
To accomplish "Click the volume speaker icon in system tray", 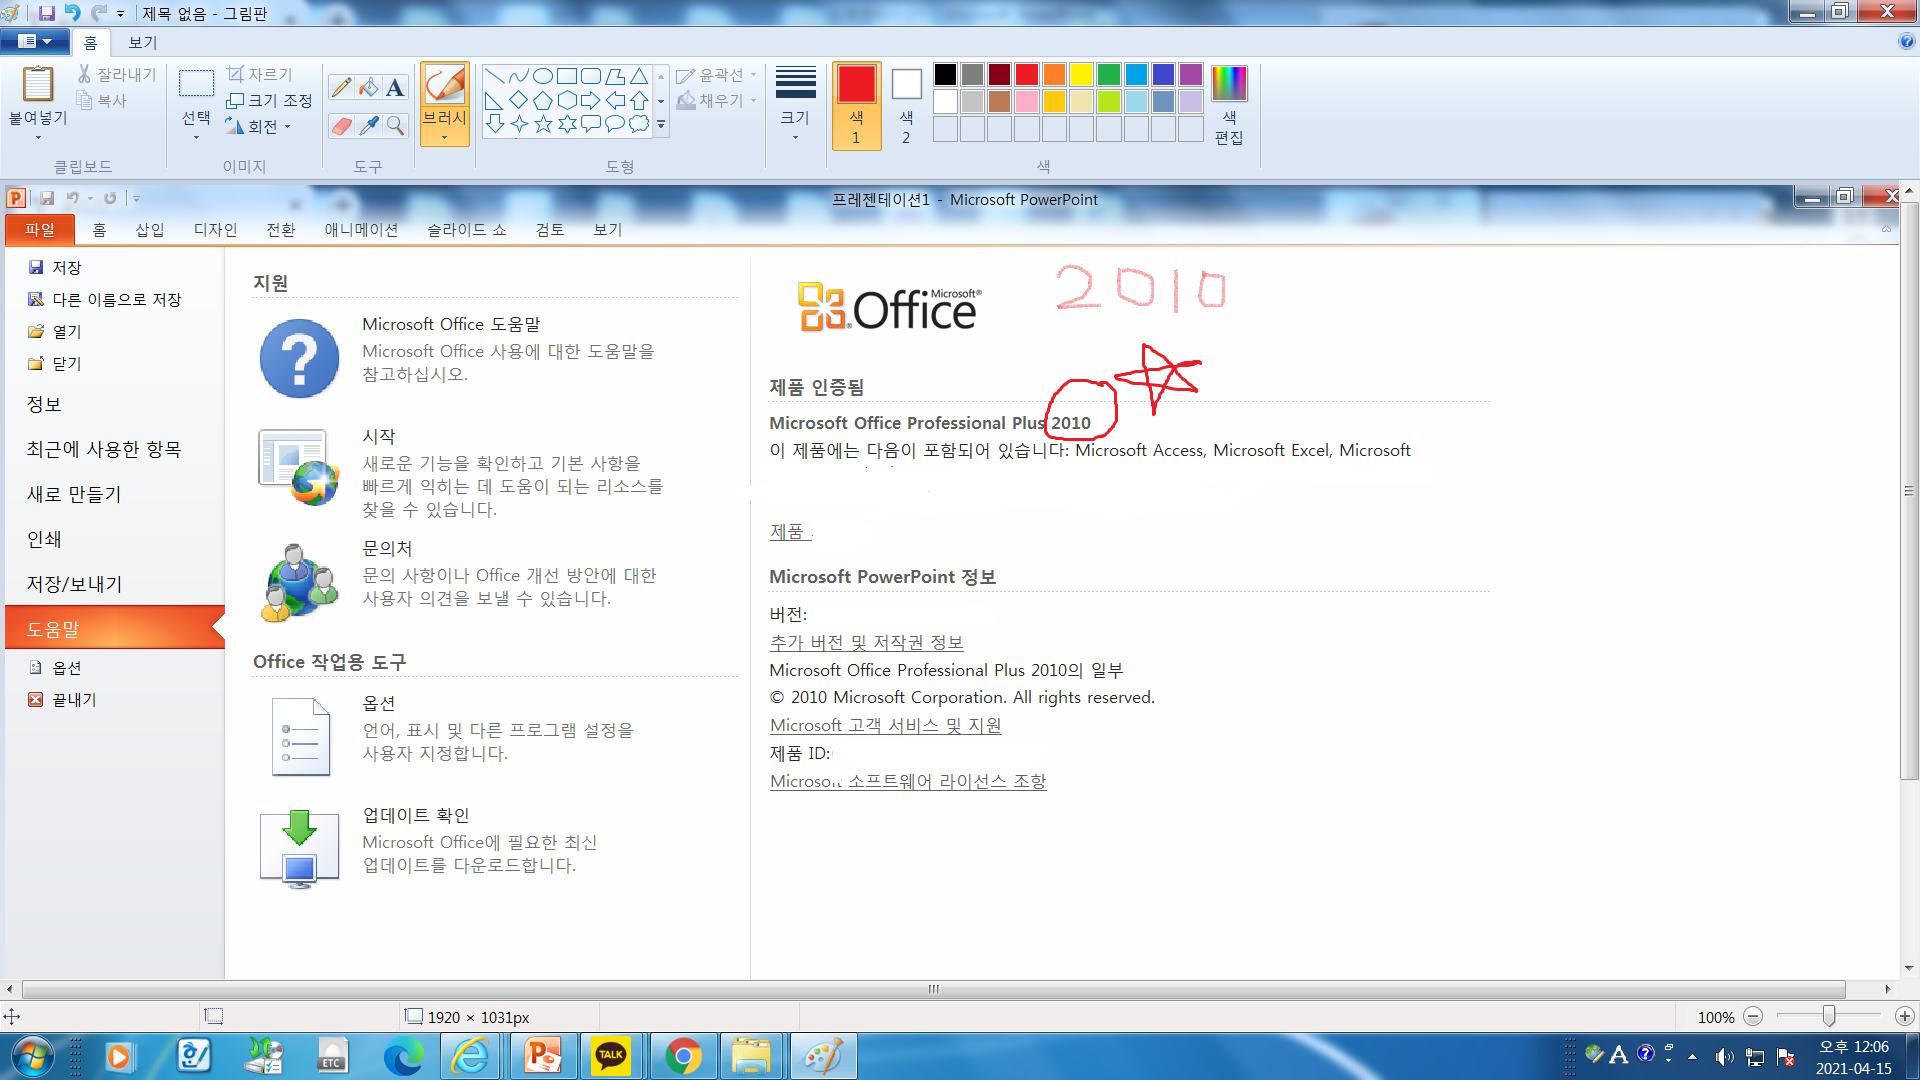I will pos(1723,1057).
